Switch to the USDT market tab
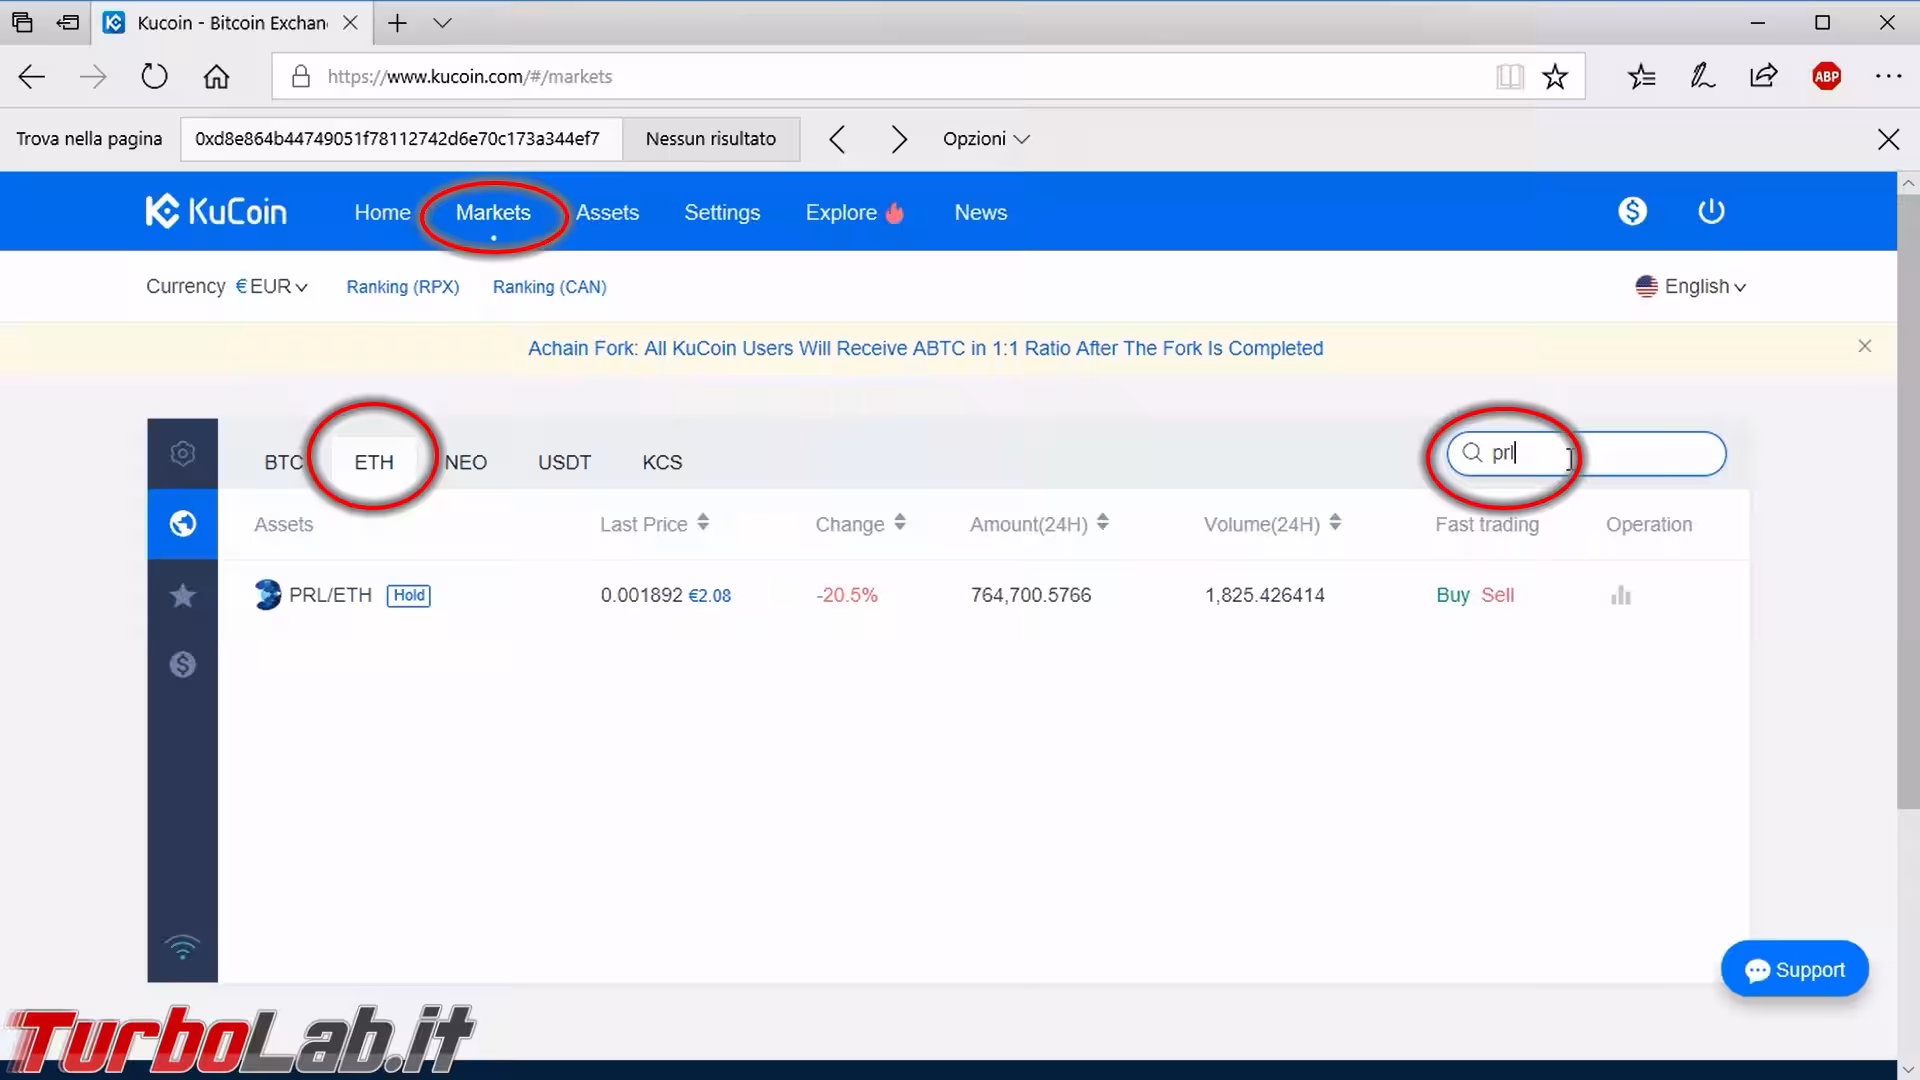The height and width of the screenshot is (1080, 1920). coord(564,463)
